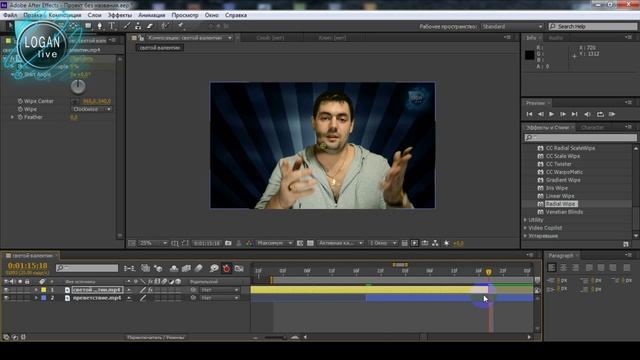Screen dimensions: 640x360
Task: Click Hide Shy Layers icon in timeline
Action: [x=174, y=268]
